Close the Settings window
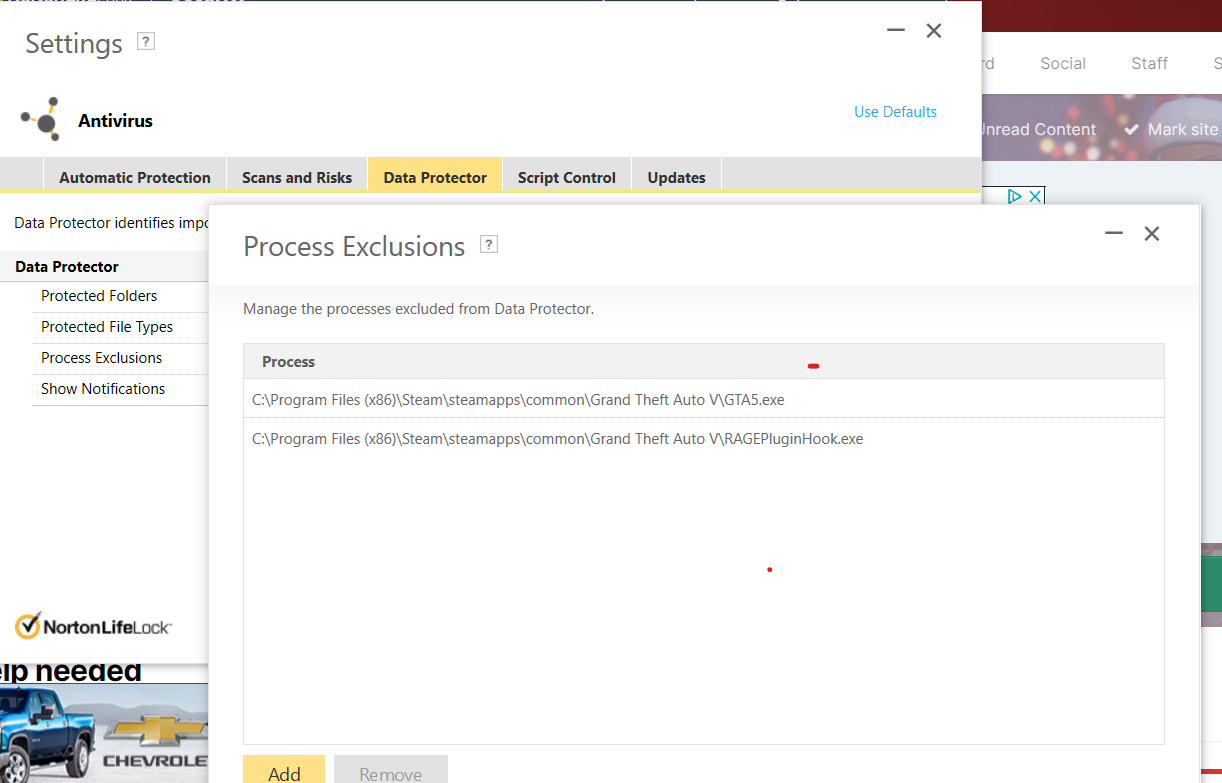Screen dimensions: 1222x783 tap(934, 31)
